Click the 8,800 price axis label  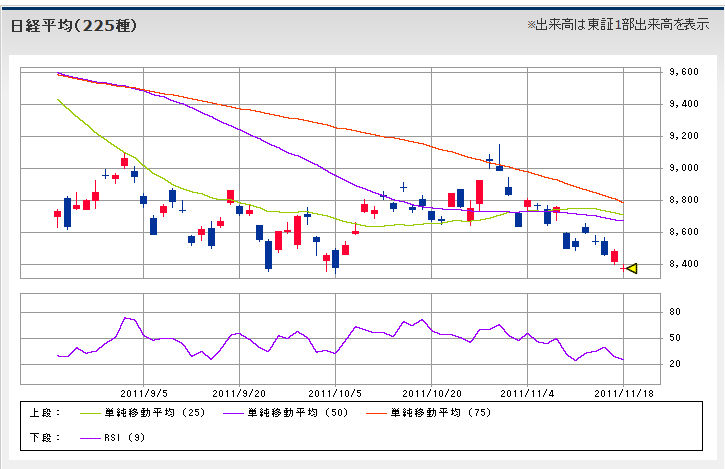[683, 200]
